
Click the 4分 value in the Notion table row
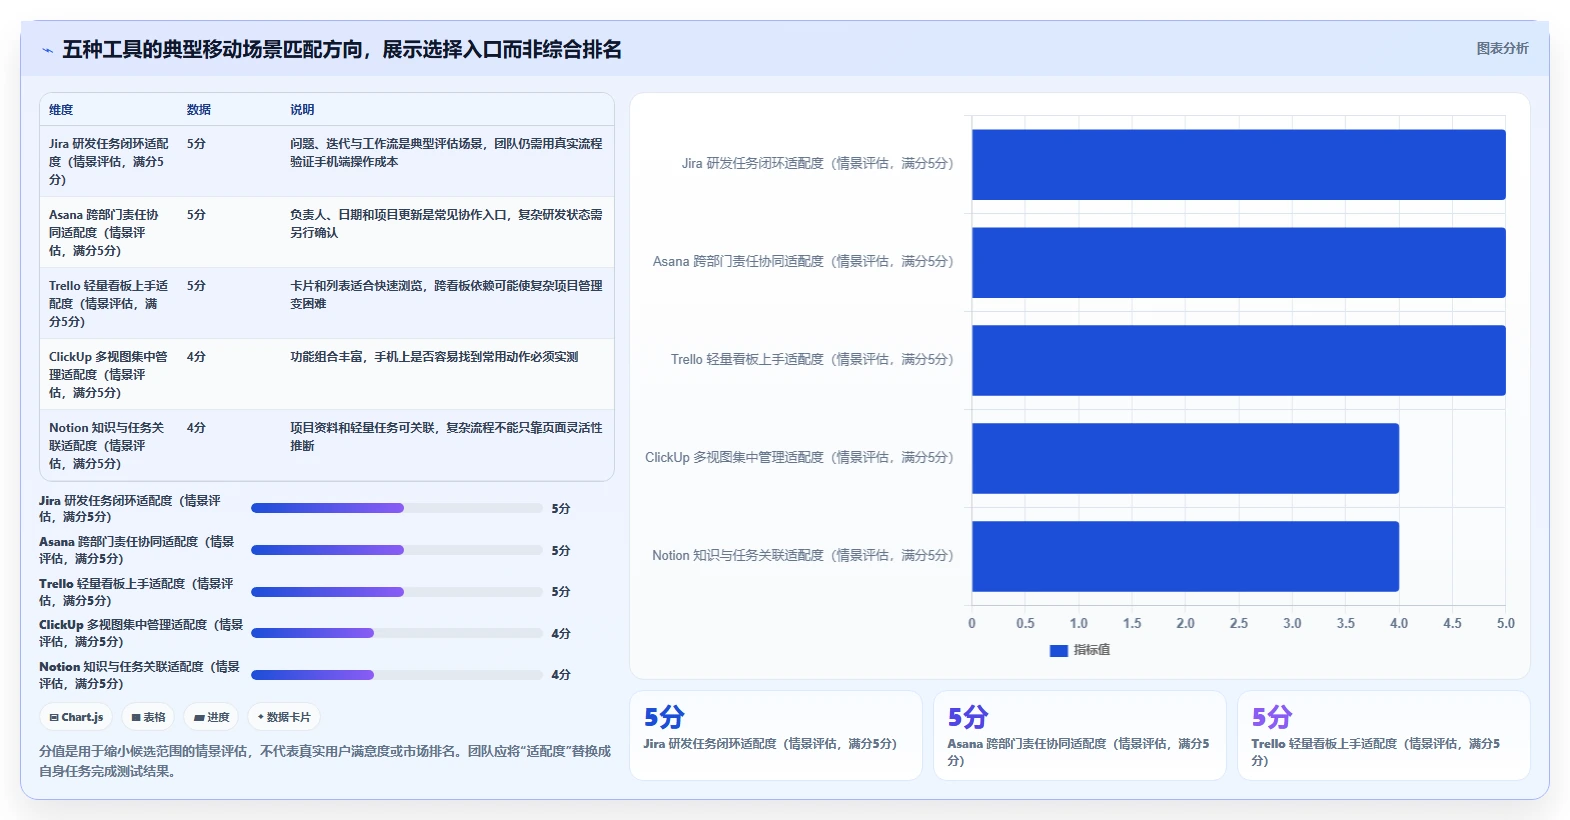pos(196,428)
